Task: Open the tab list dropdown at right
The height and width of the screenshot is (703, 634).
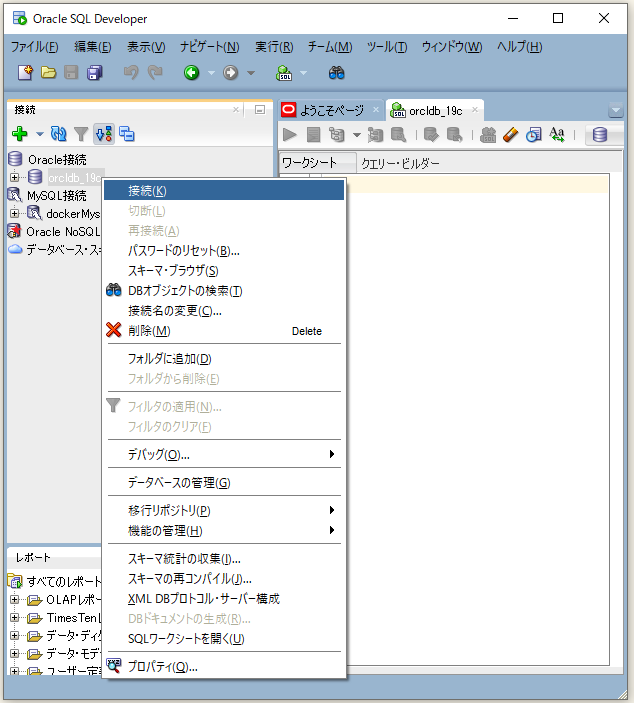Action: (616, 110)
